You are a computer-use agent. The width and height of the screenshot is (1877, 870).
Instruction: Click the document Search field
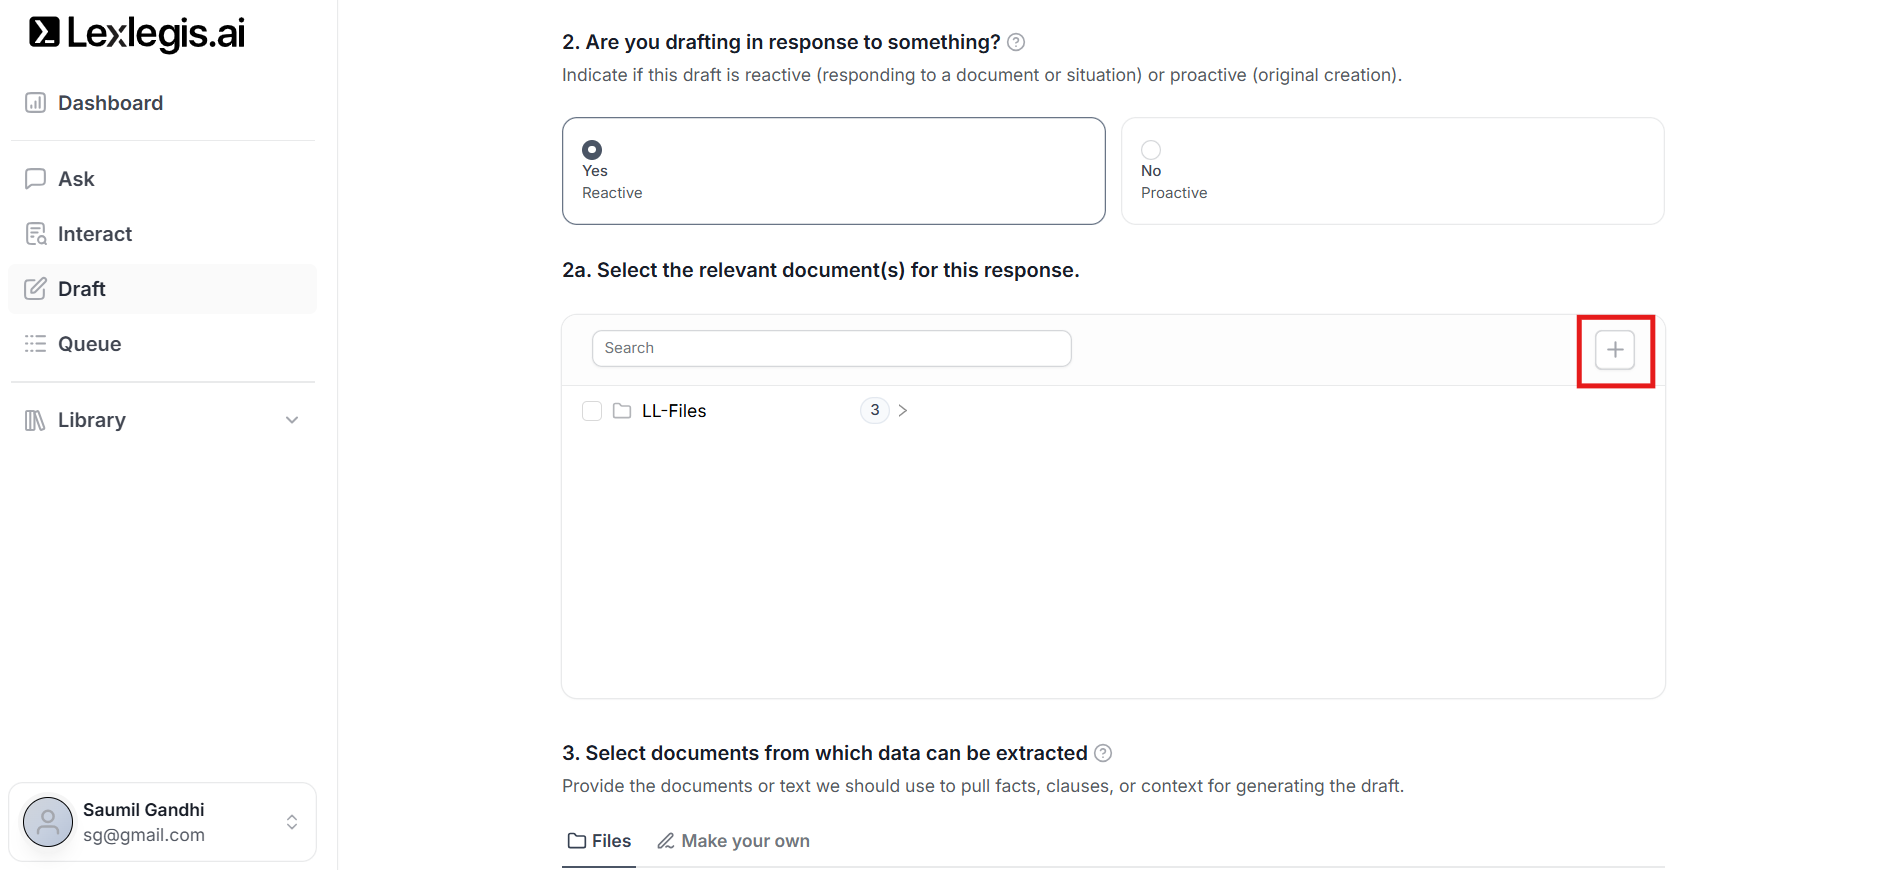tap(831, 348)
